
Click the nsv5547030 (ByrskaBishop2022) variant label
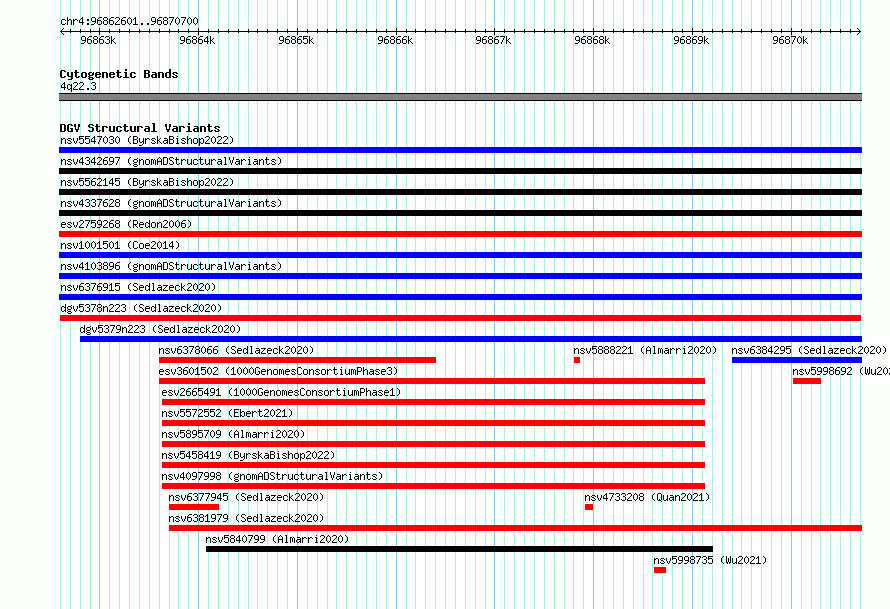(147, 140)
